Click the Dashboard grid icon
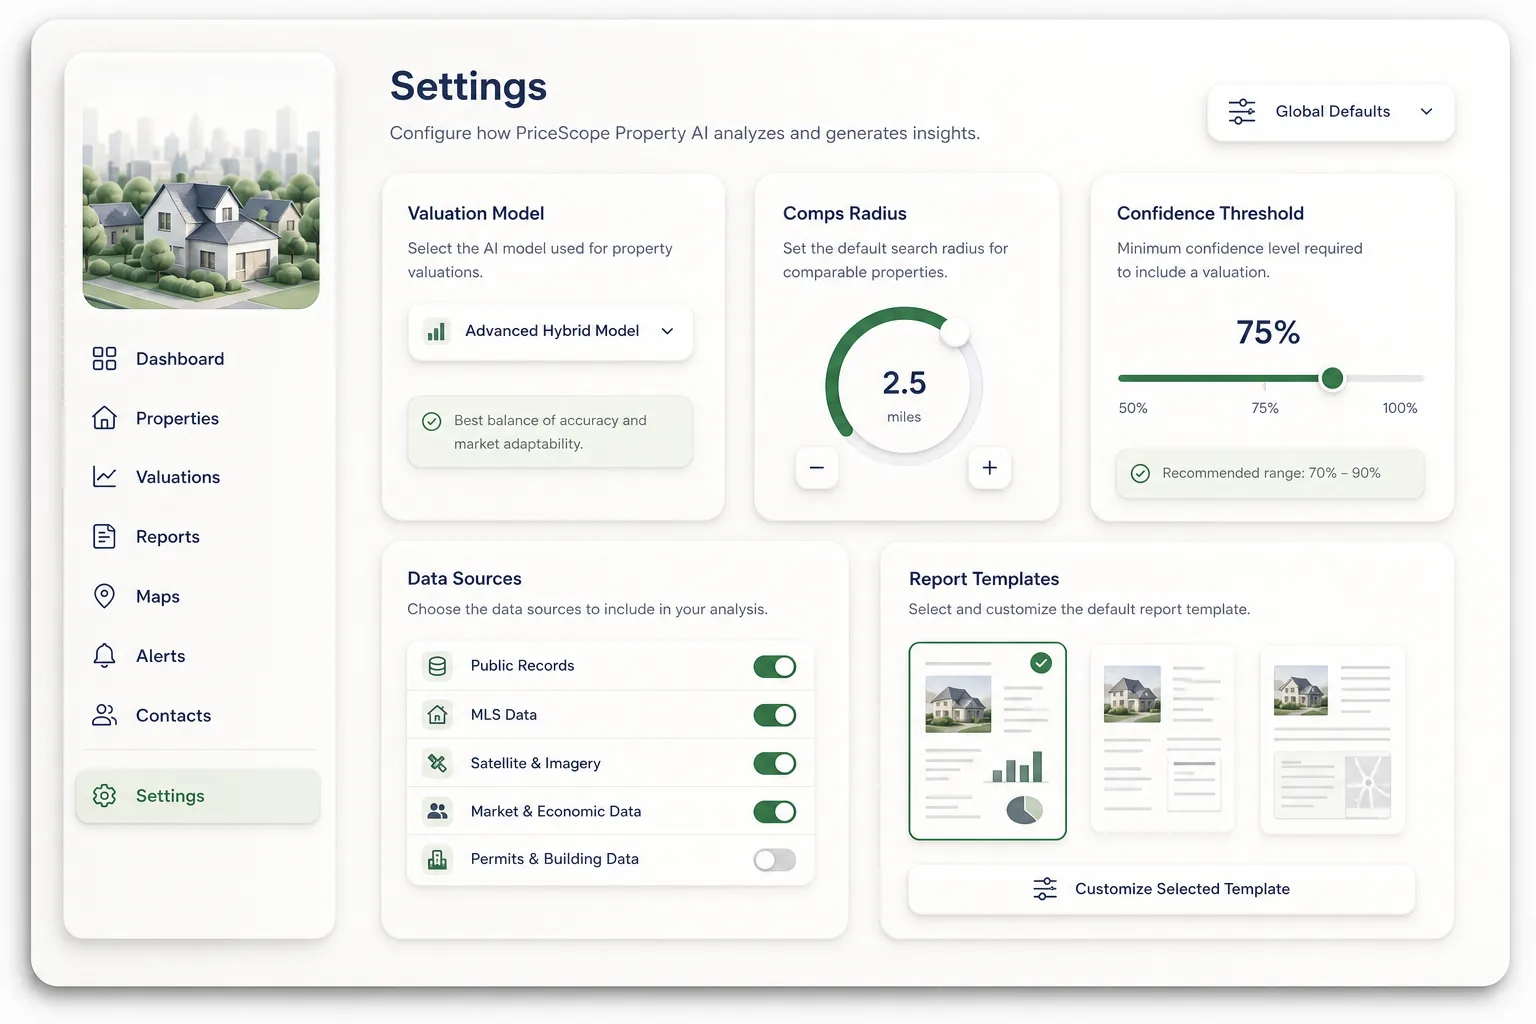This screenshot has height=1024, width=1536. click(x=104, y=358)
